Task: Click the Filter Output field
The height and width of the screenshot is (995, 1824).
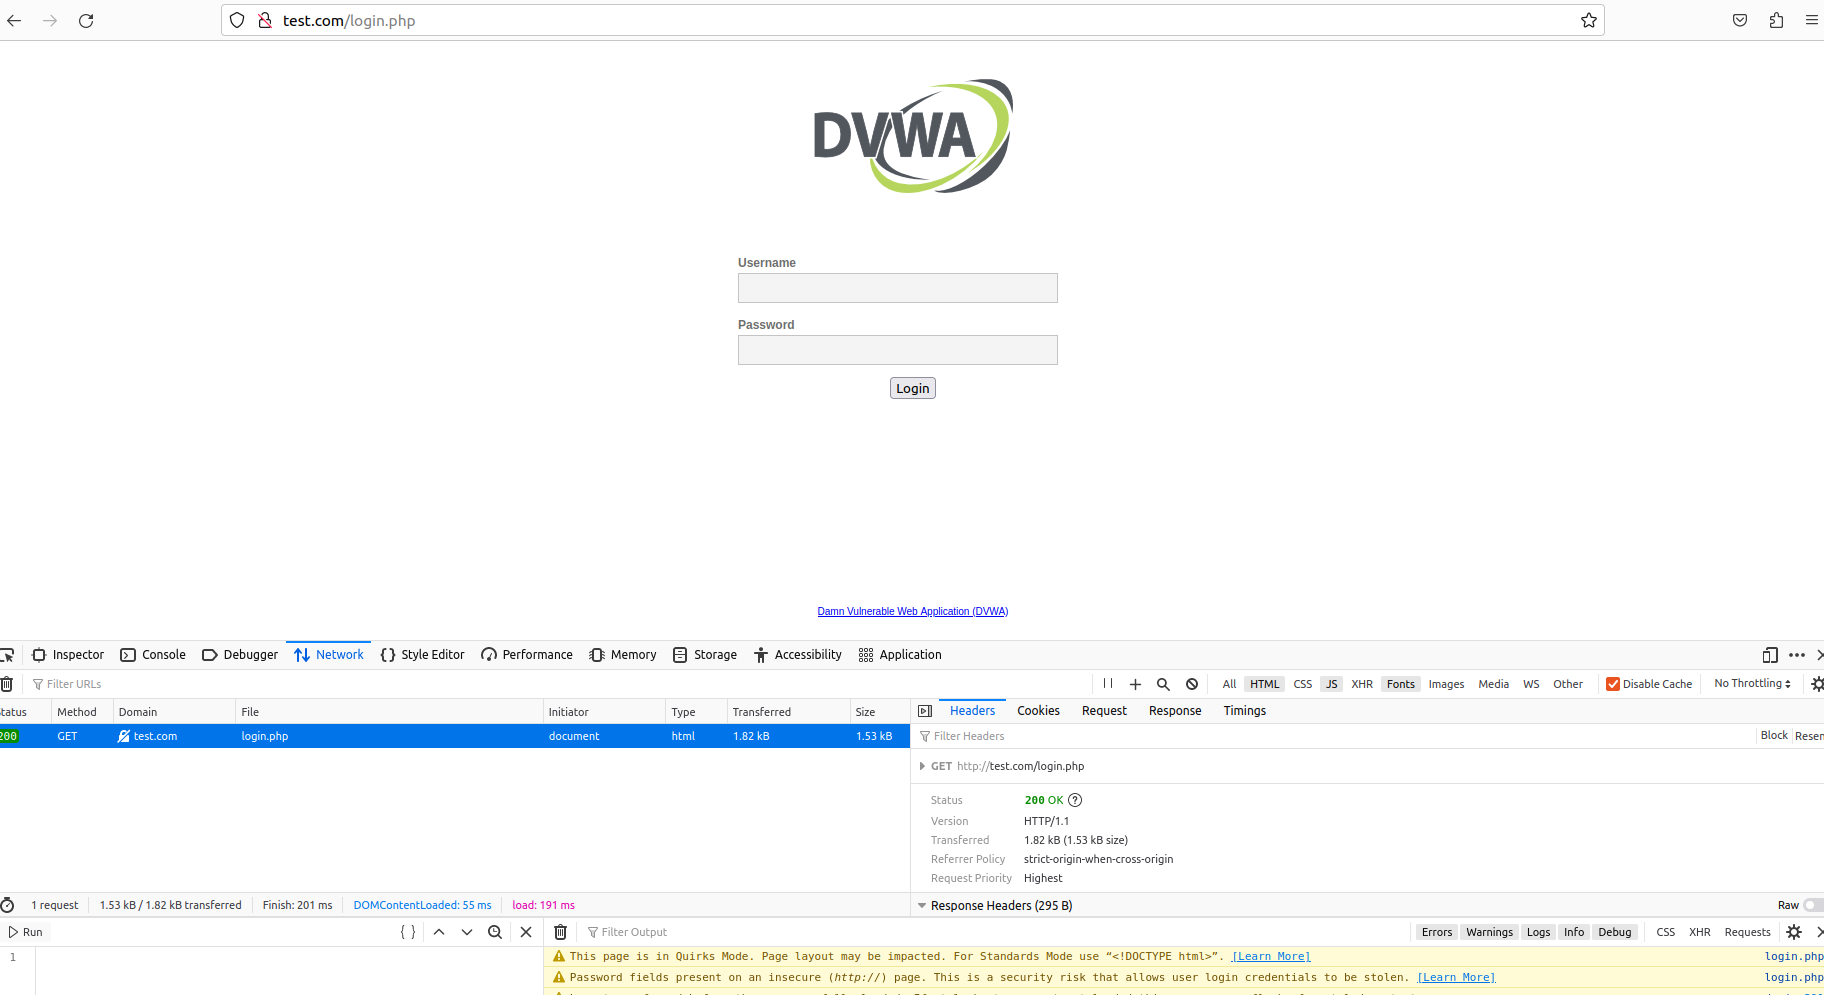Action: [995, 932]
